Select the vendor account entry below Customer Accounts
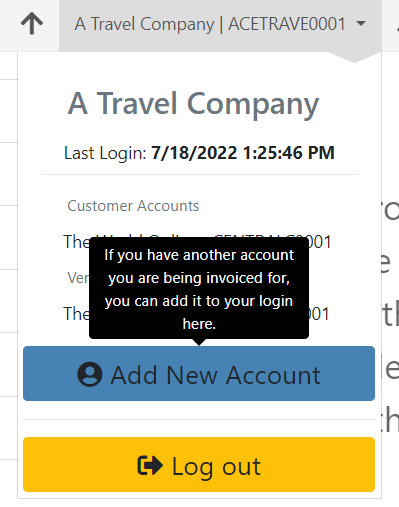The image size is (399, 507). pyautogui.click(x=196, y=314)
